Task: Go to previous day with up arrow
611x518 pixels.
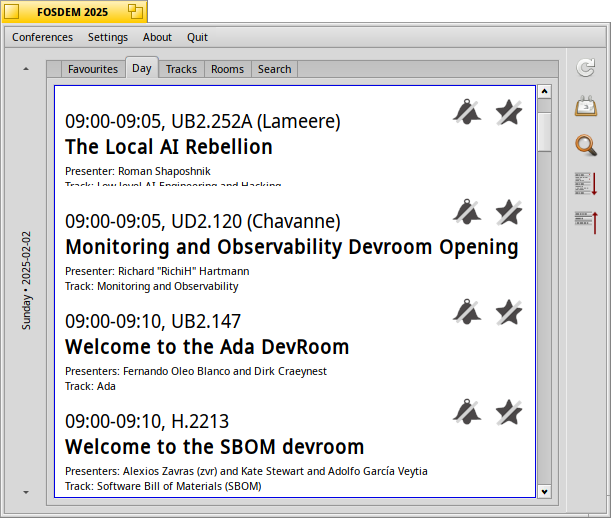Action: 26,69
